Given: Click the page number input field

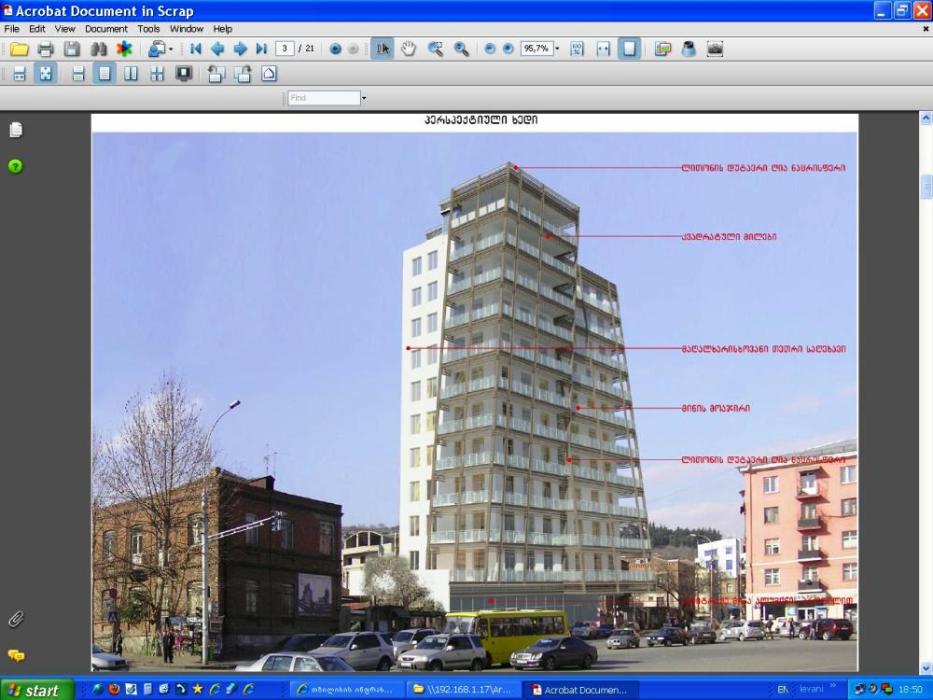Looking at the screenshot, I should pos(285,49).
